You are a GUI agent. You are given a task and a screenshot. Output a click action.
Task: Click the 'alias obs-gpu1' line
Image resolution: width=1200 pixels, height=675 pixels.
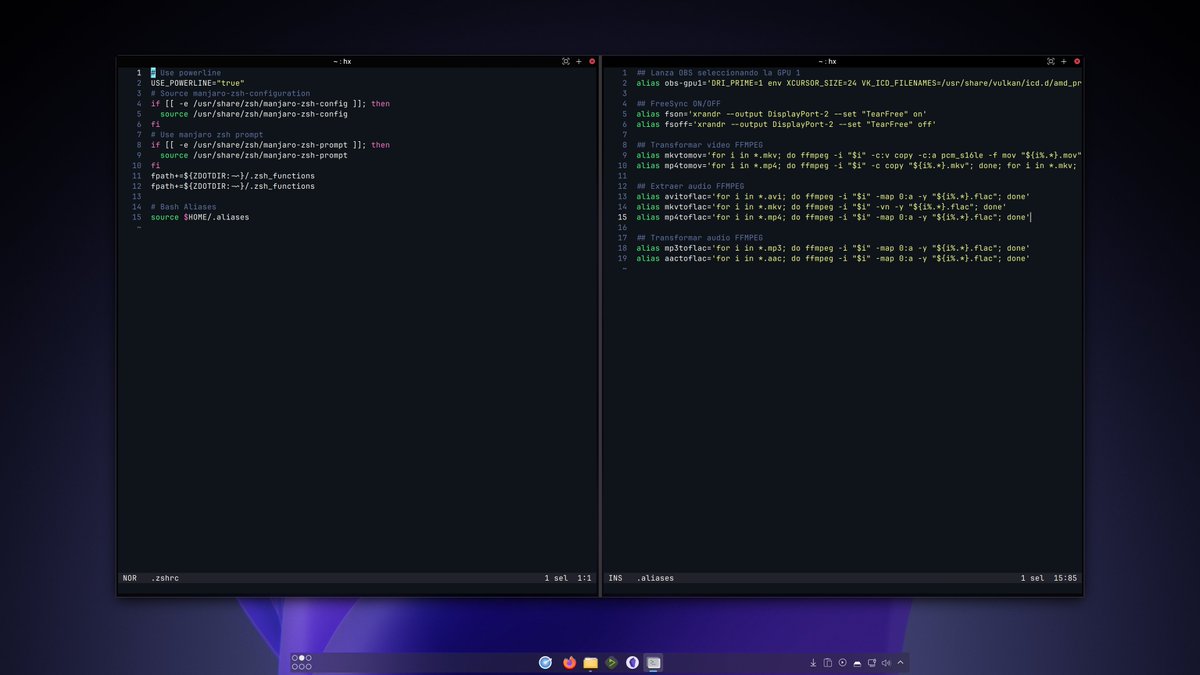pos(859,83)
